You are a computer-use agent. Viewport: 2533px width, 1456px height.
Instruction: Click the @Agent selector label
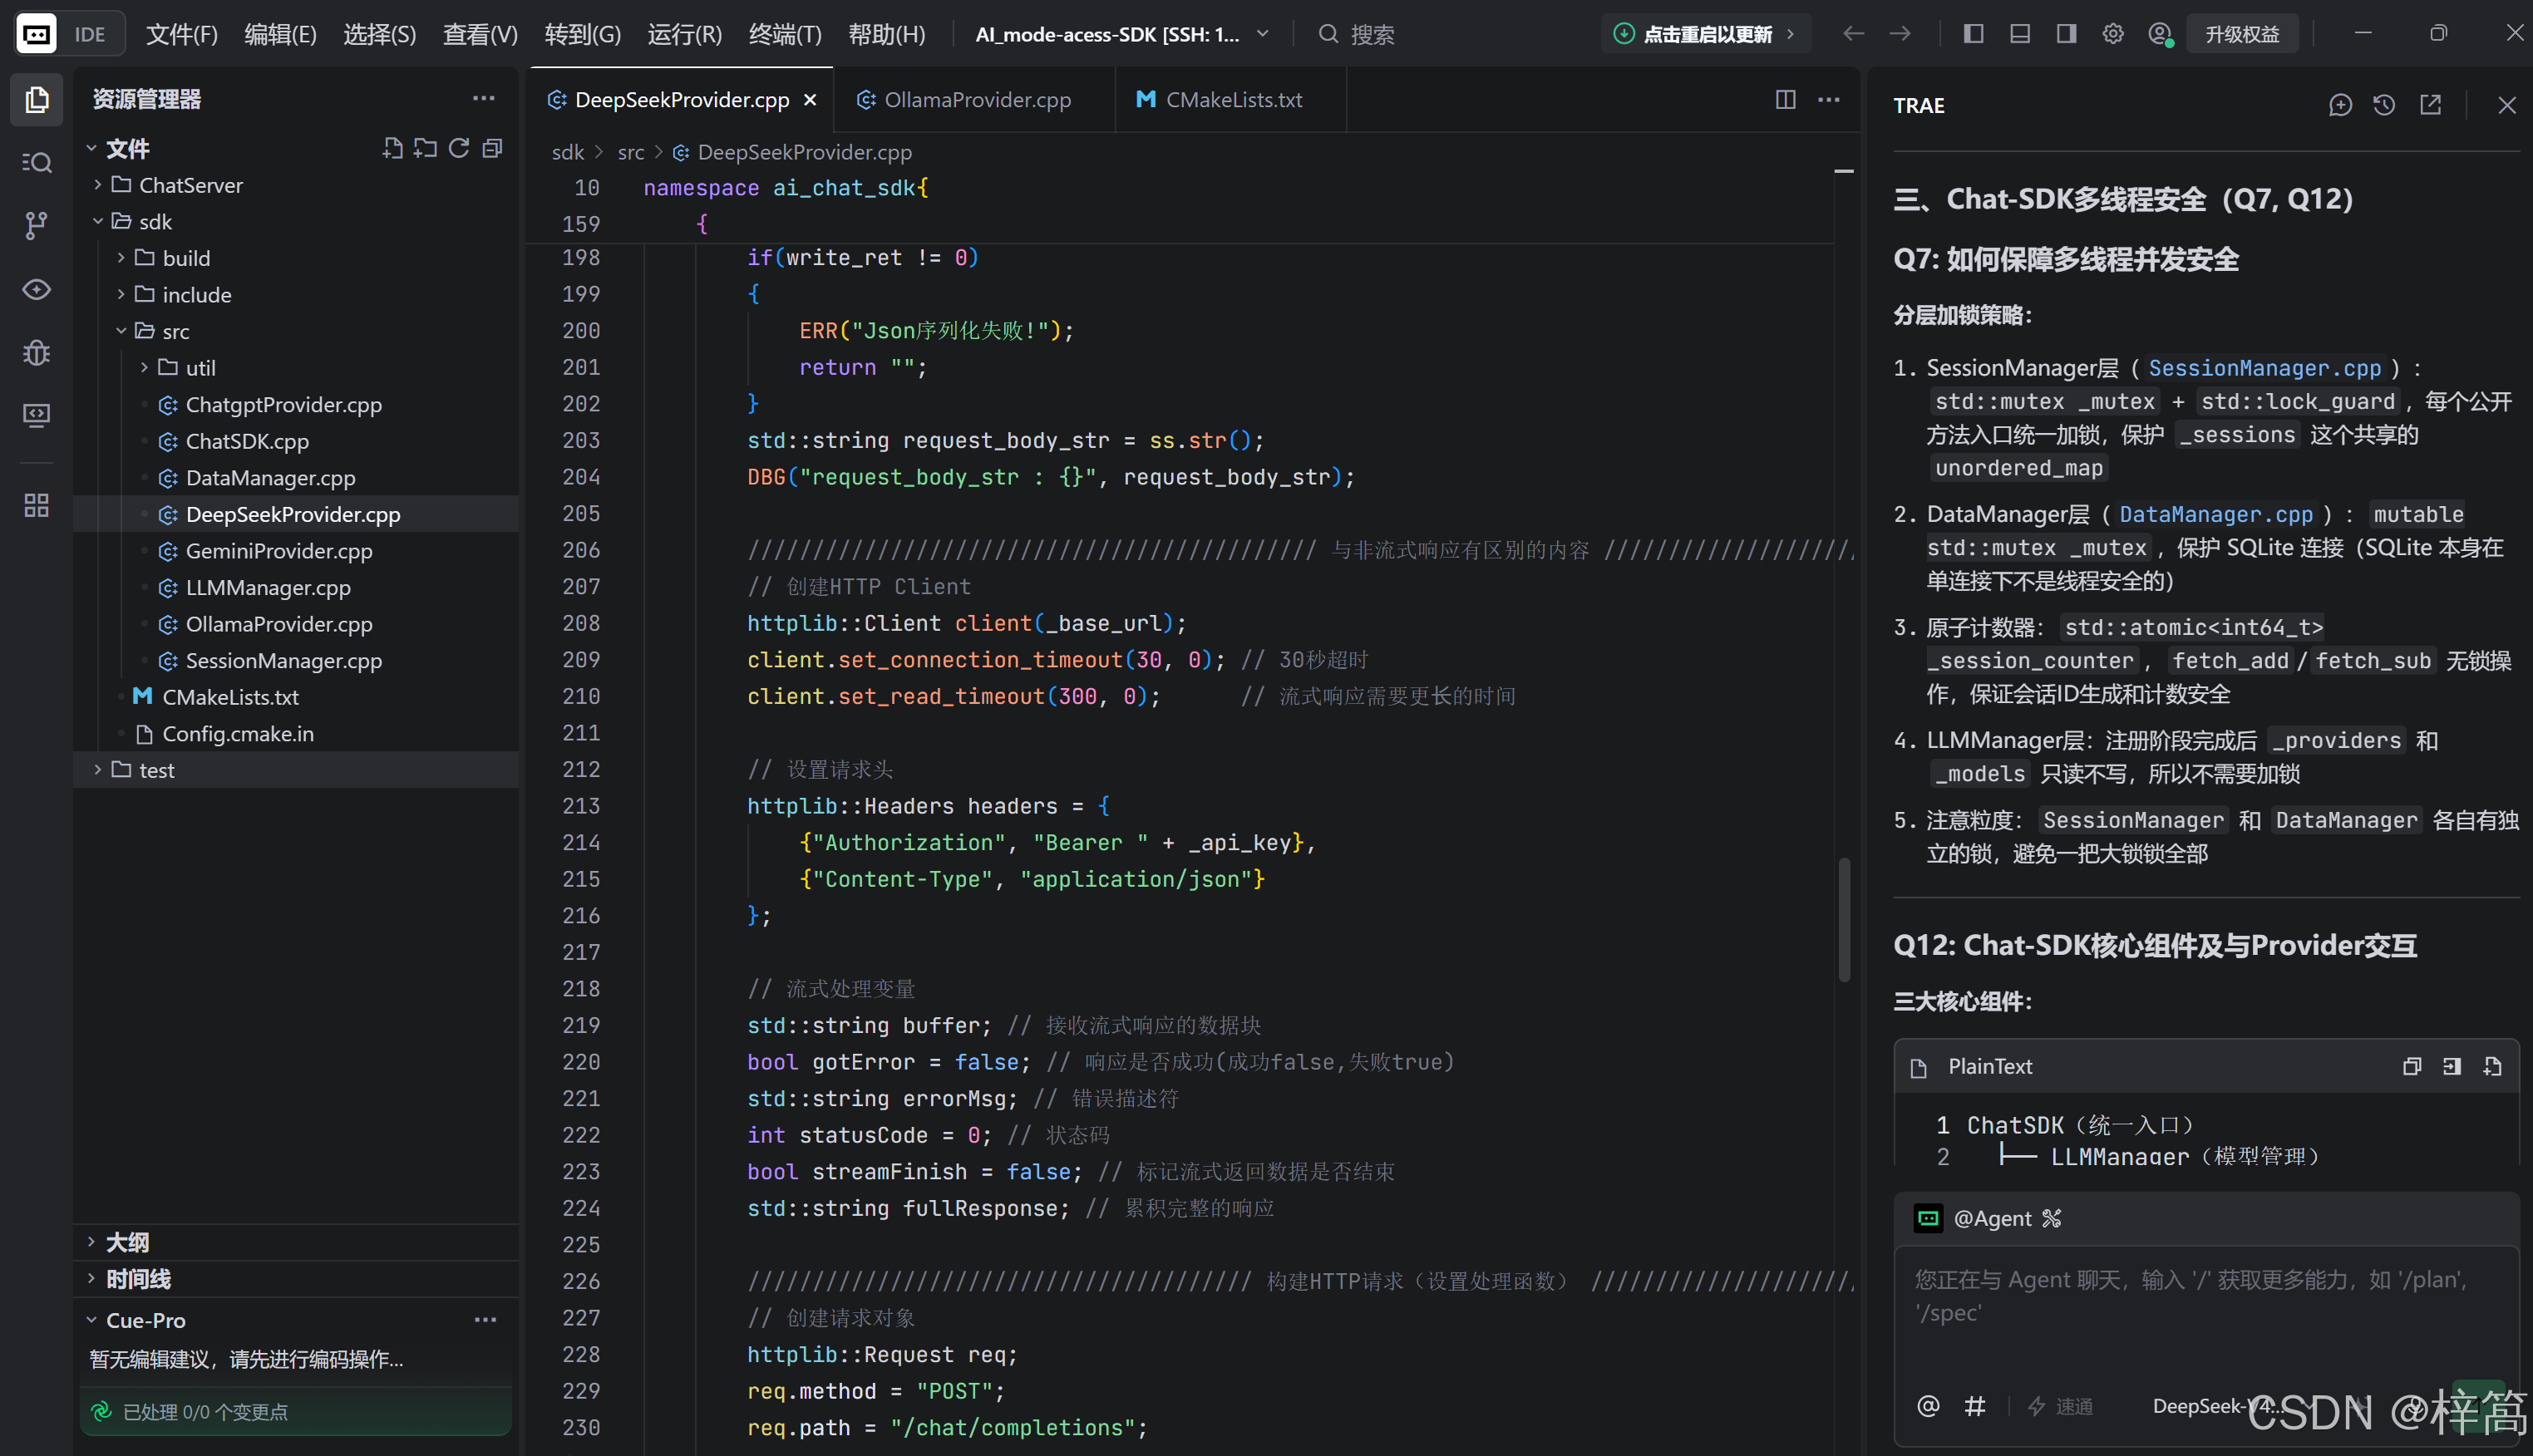click(1992, 1218)
